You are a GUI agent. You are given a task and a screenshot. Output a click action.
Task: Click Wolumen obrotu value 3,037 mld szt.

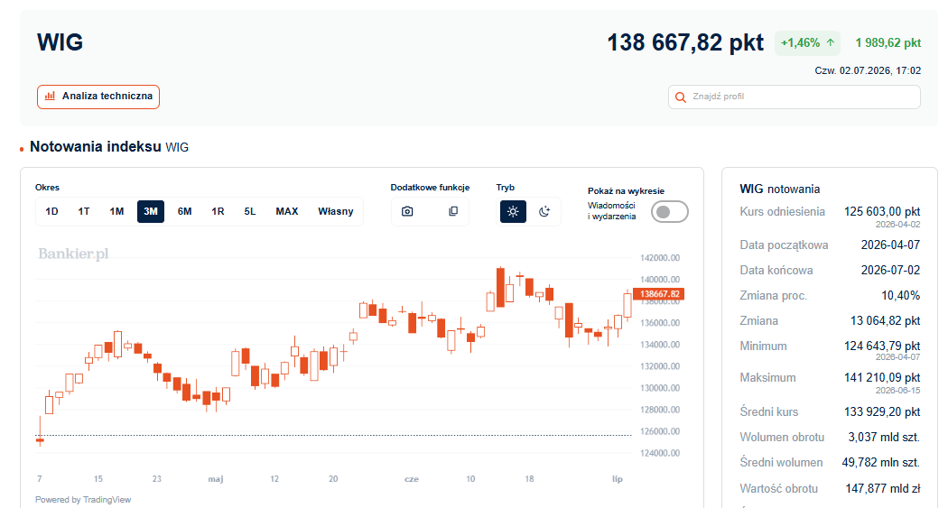click(884, 437)
